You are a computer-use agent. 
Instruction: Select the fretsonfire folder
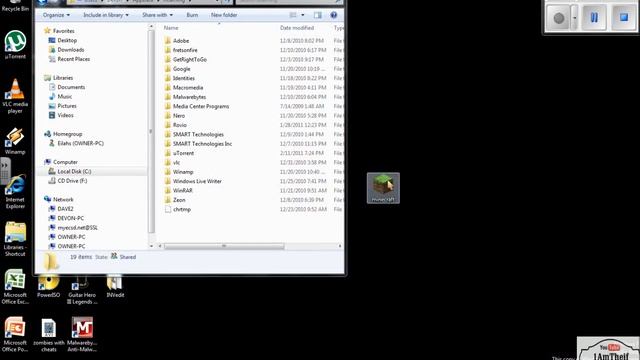click(185, 50)
